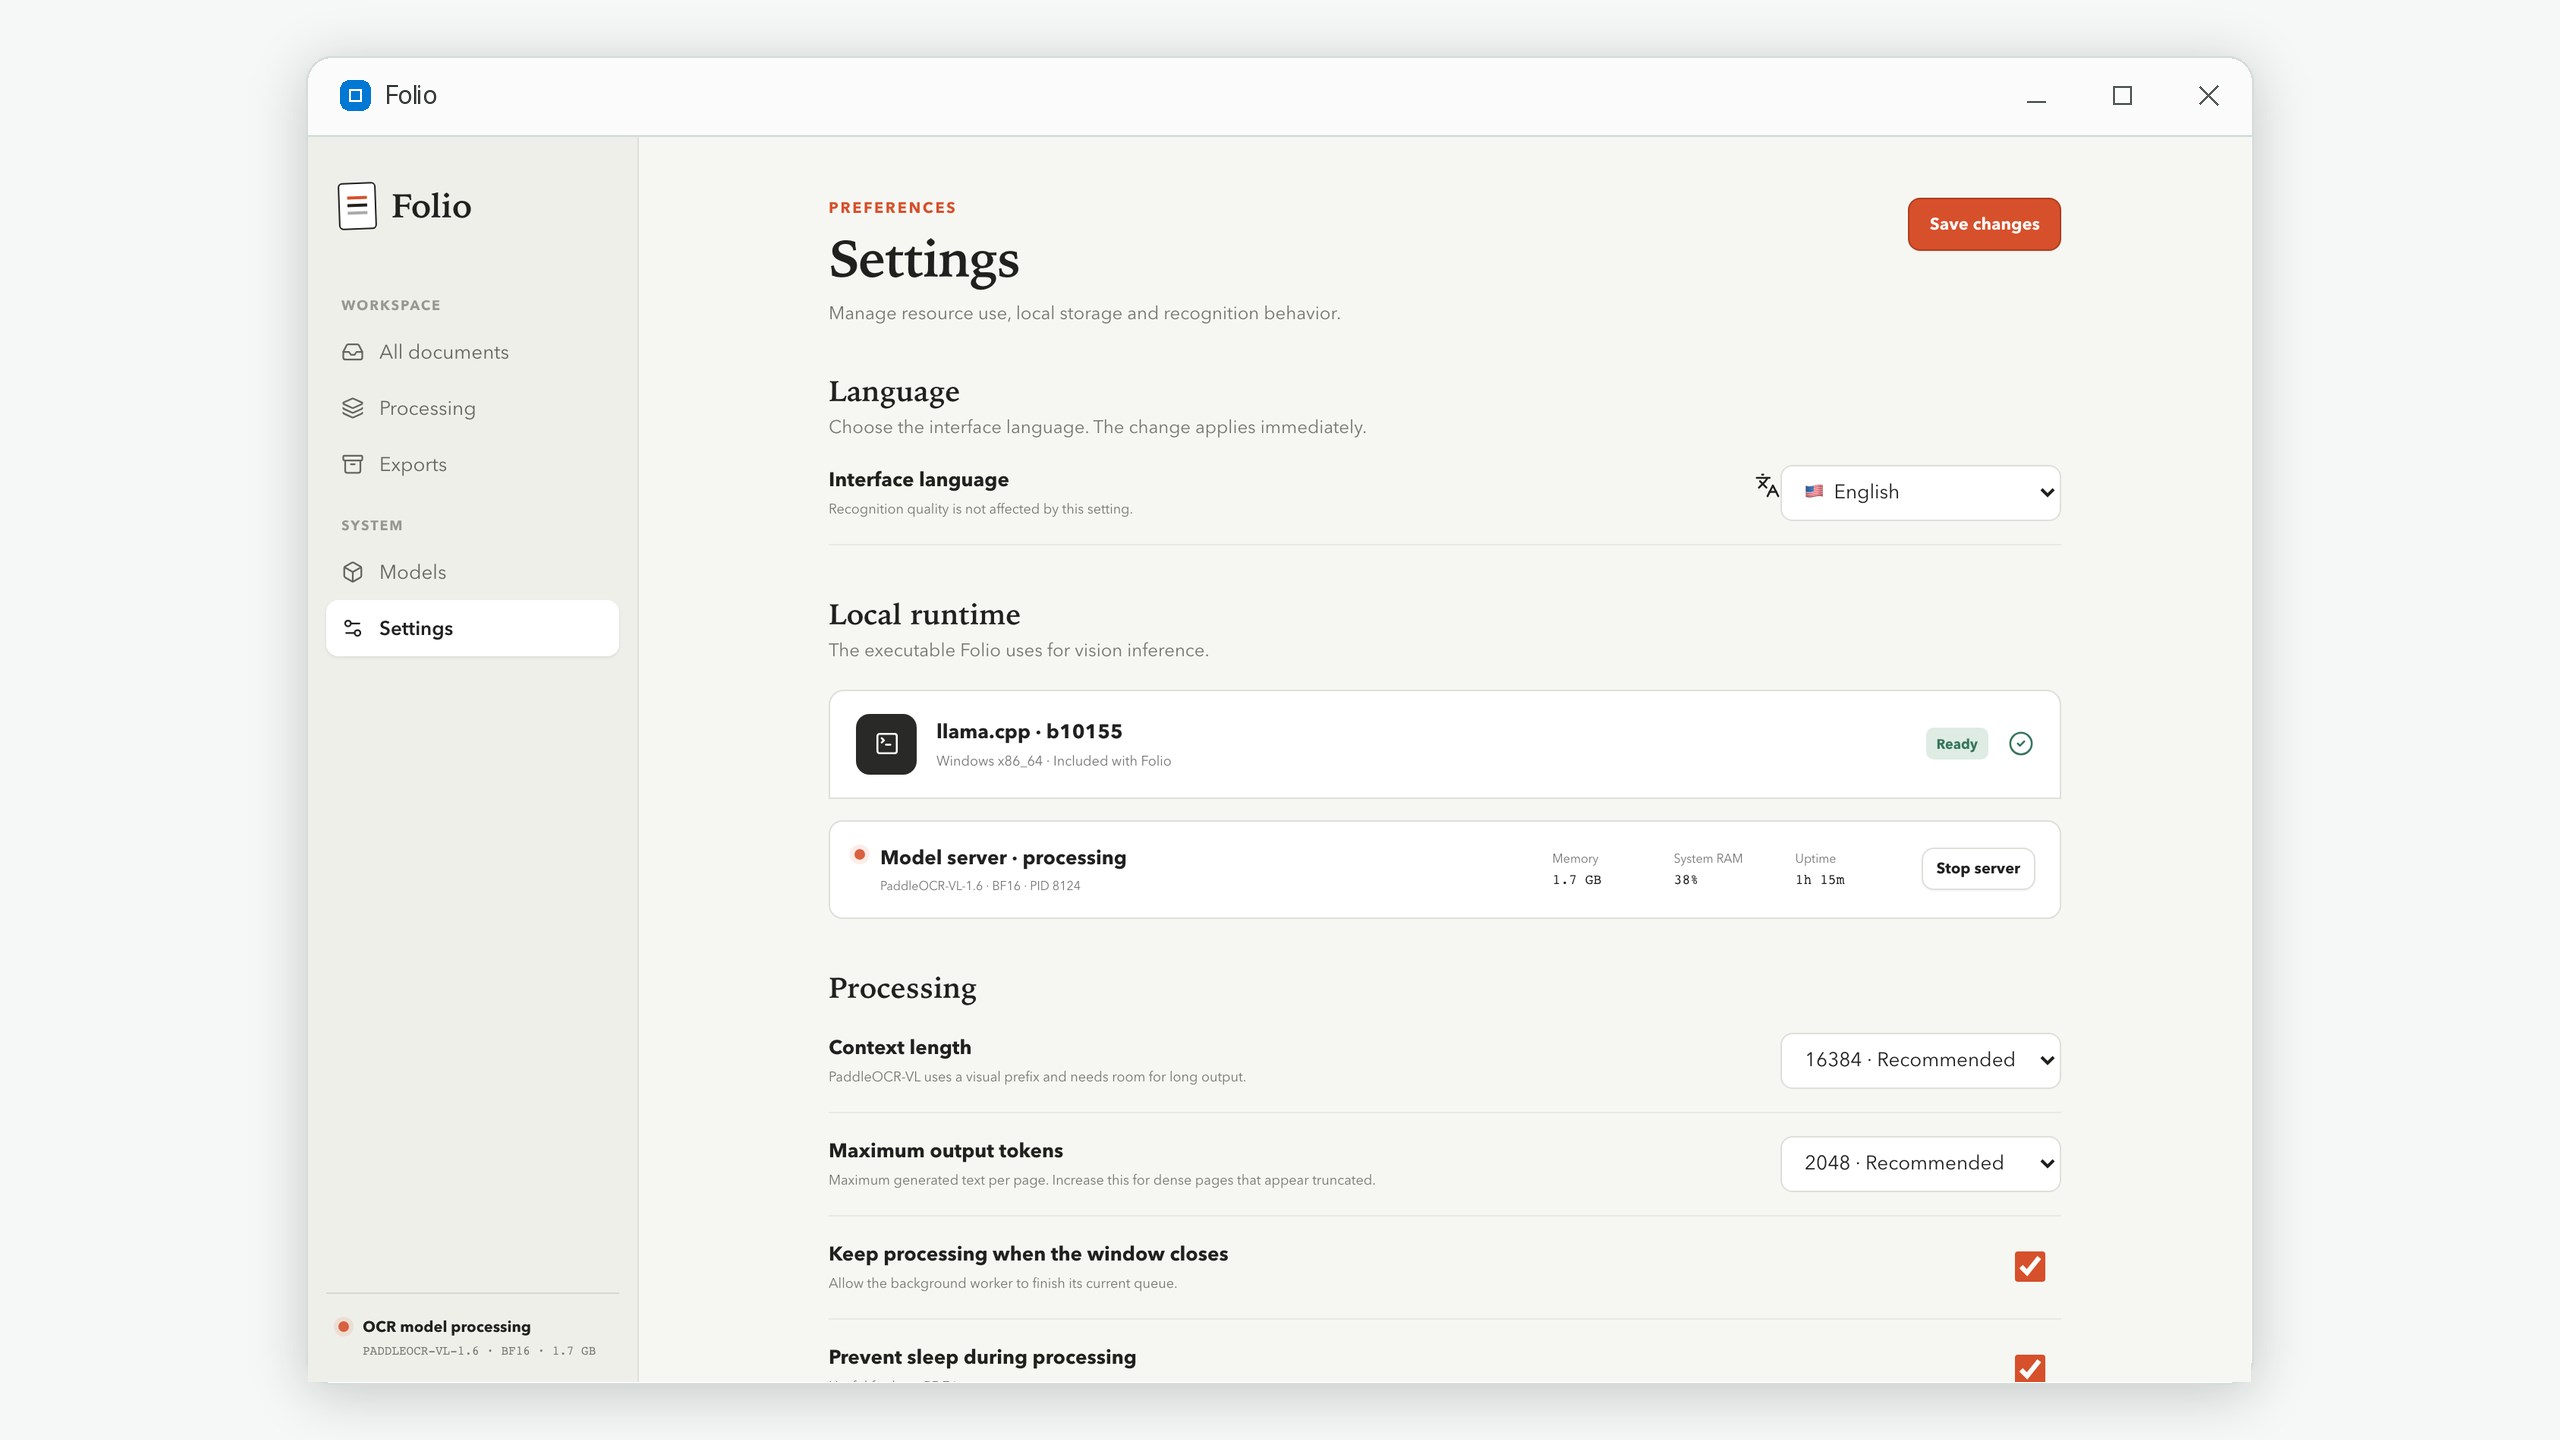Click 'Model server · processing' heading
Image resolution: width=2560 pixels, height=1440 pixels.
1003,857
